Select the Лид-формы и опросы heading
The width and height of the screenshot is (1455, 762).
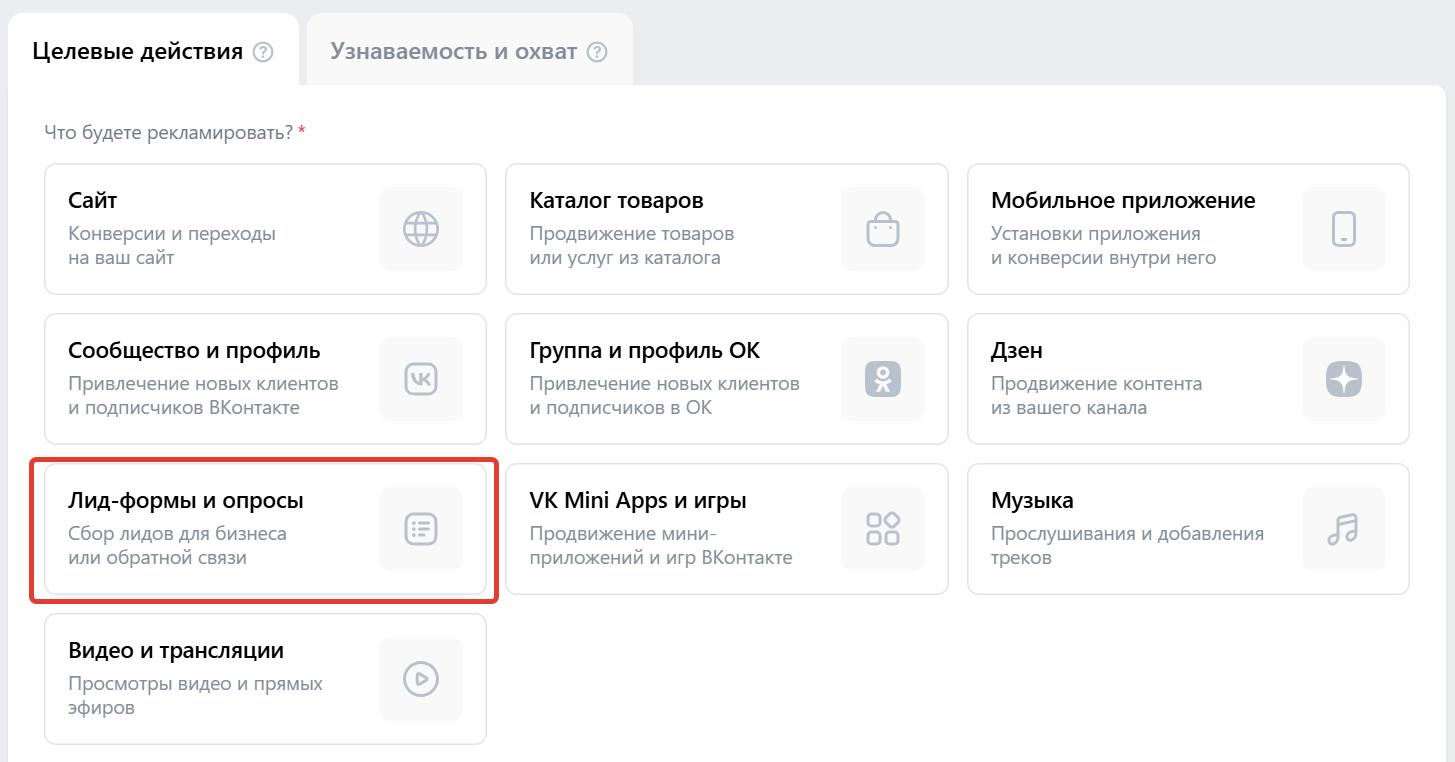coord(185,501)
